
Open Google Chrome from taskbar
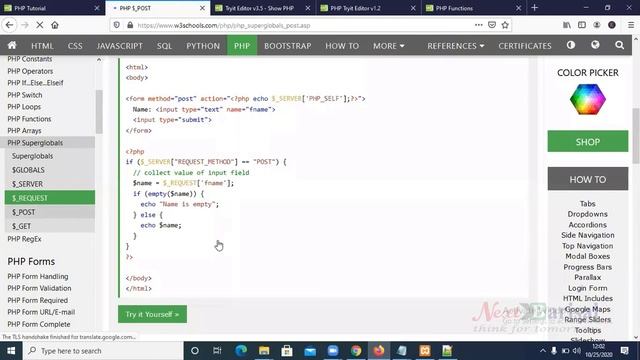tap(356, 351)
